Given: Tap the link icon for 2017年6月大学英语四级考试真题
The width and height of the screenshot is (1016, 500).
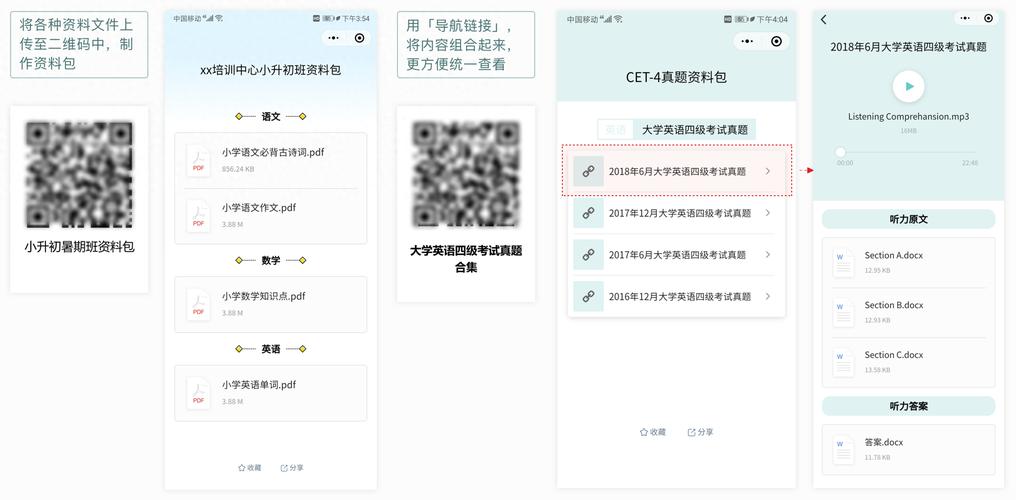Looking at the screenshot, I should 588,255.
